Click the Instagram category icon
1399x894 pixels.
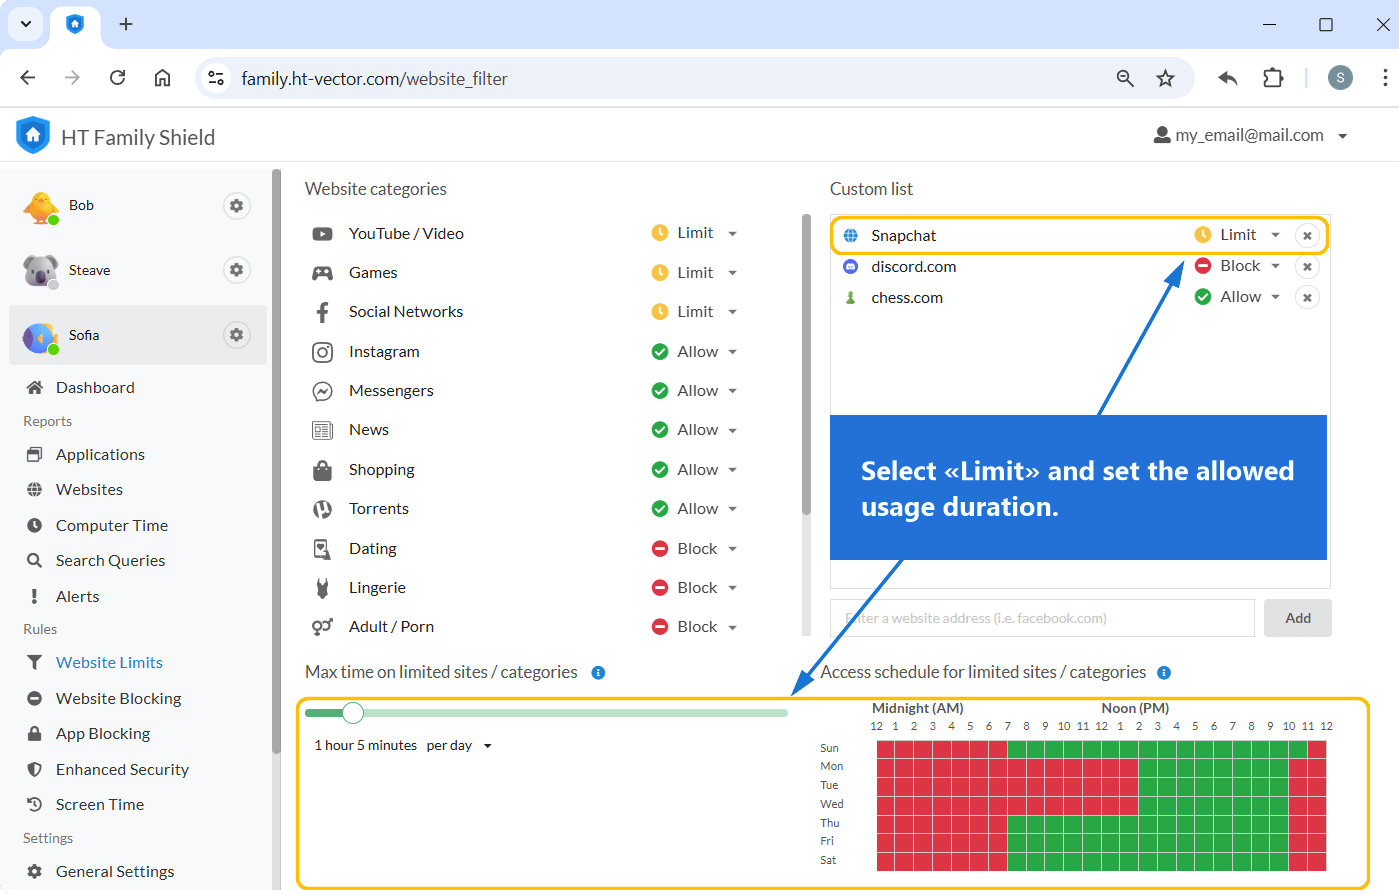322,352
